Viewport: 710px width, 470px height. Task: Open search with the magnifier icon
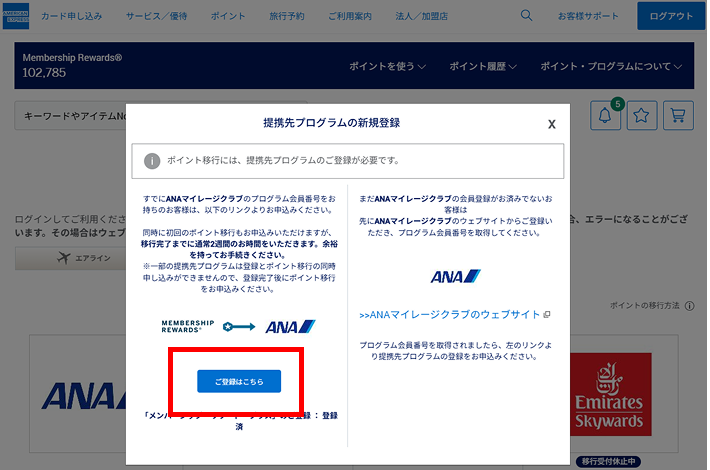click(527, 16)
